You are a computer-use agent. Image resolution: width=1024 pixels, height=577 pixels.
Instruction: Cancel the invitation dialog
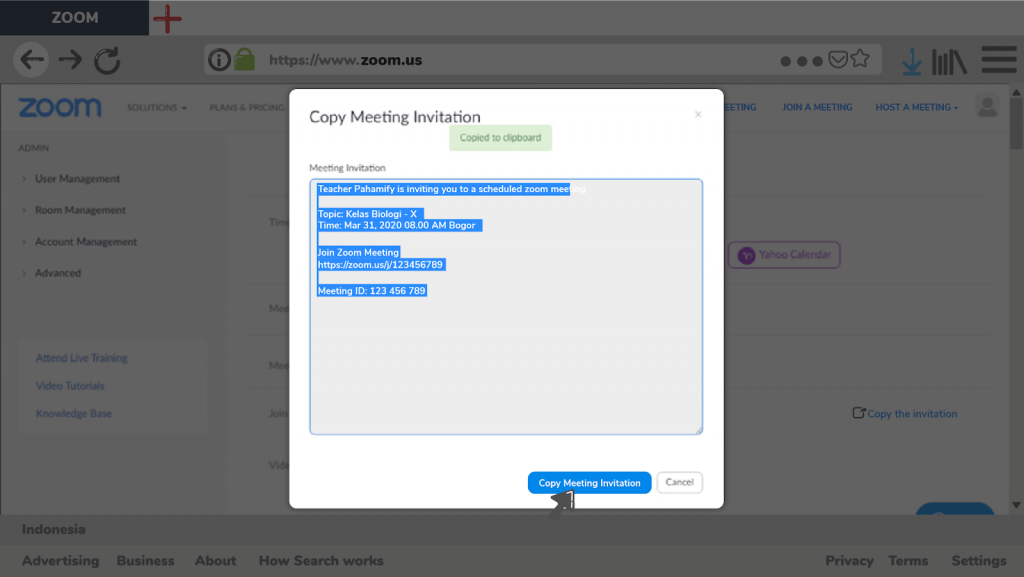tap(679, 482)
